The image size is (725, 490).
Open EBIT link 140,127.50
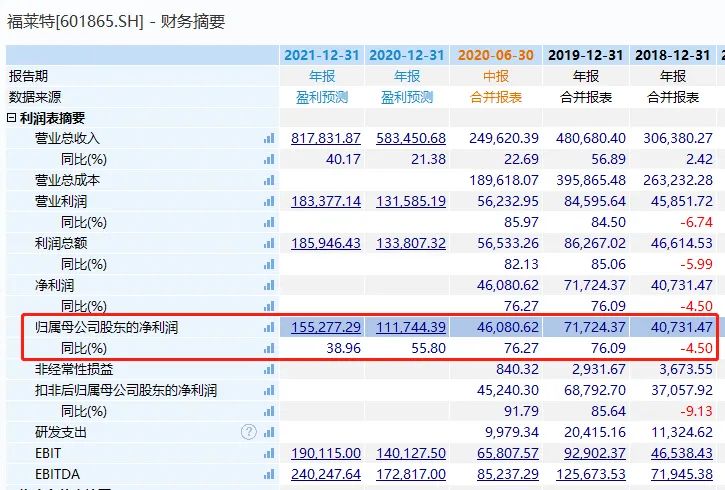(x=411, y=453)
